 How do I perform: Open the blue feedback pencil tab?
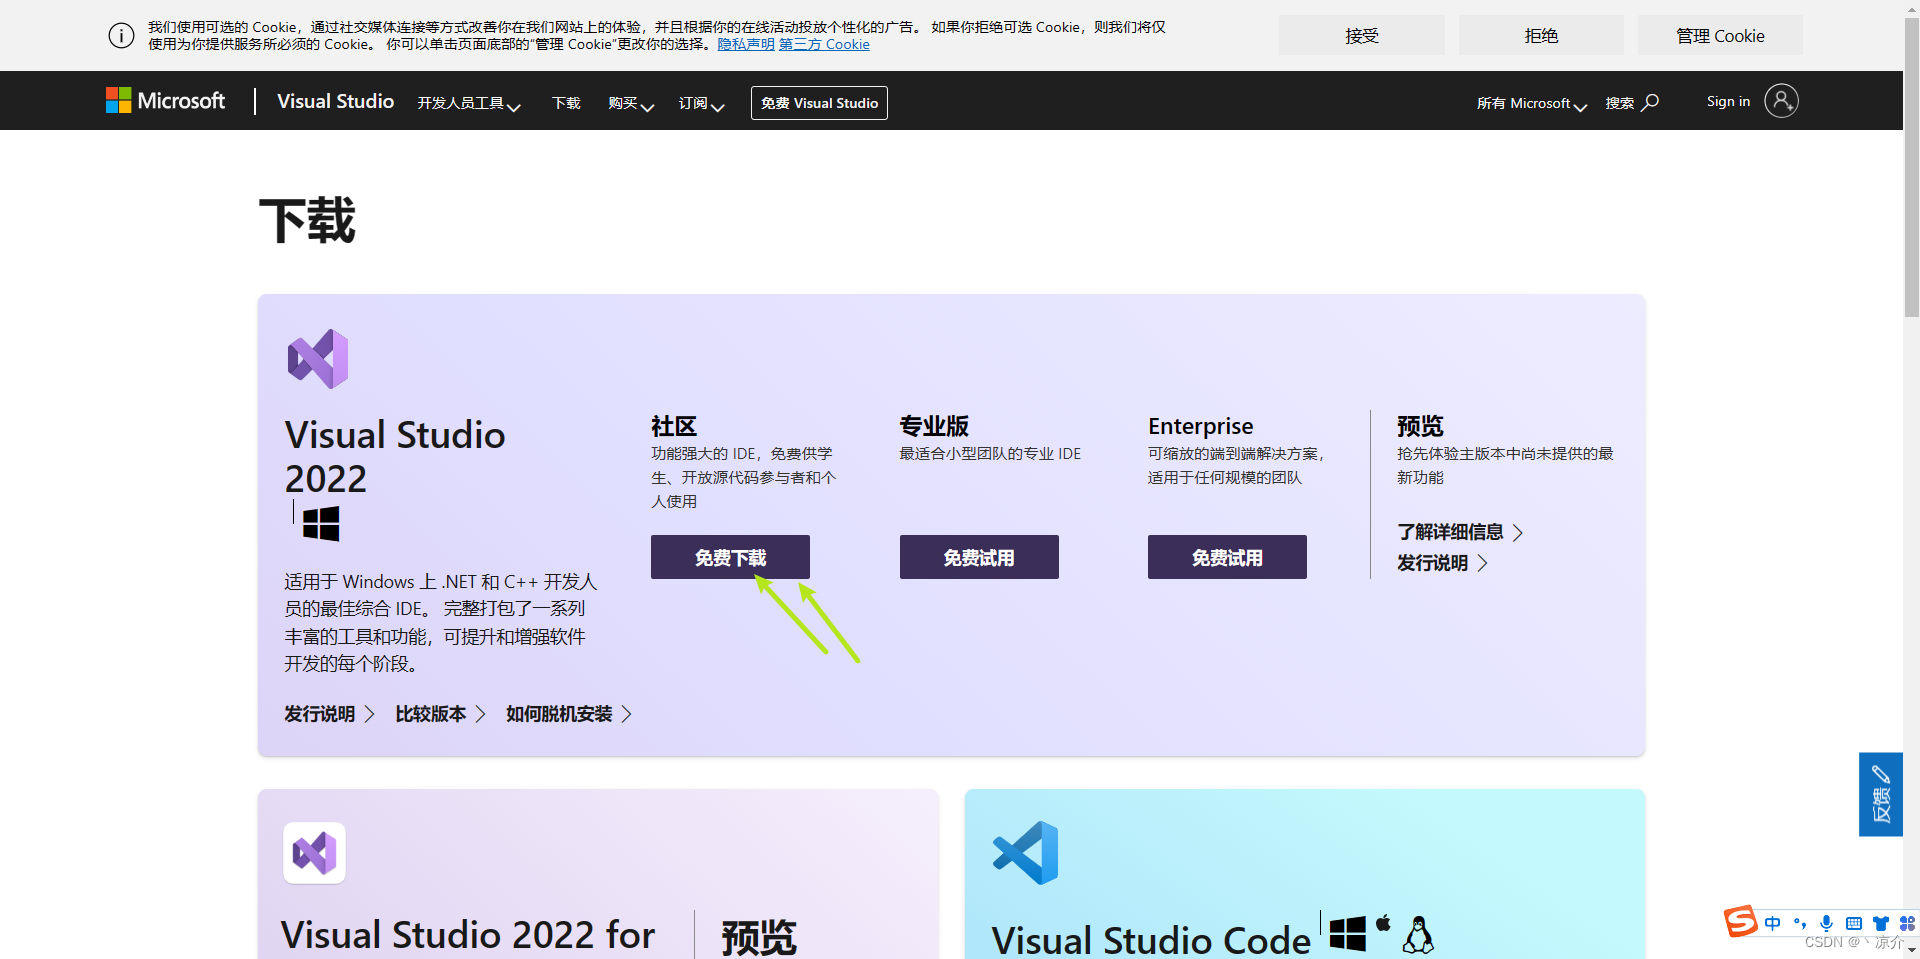click(1881, 794)
